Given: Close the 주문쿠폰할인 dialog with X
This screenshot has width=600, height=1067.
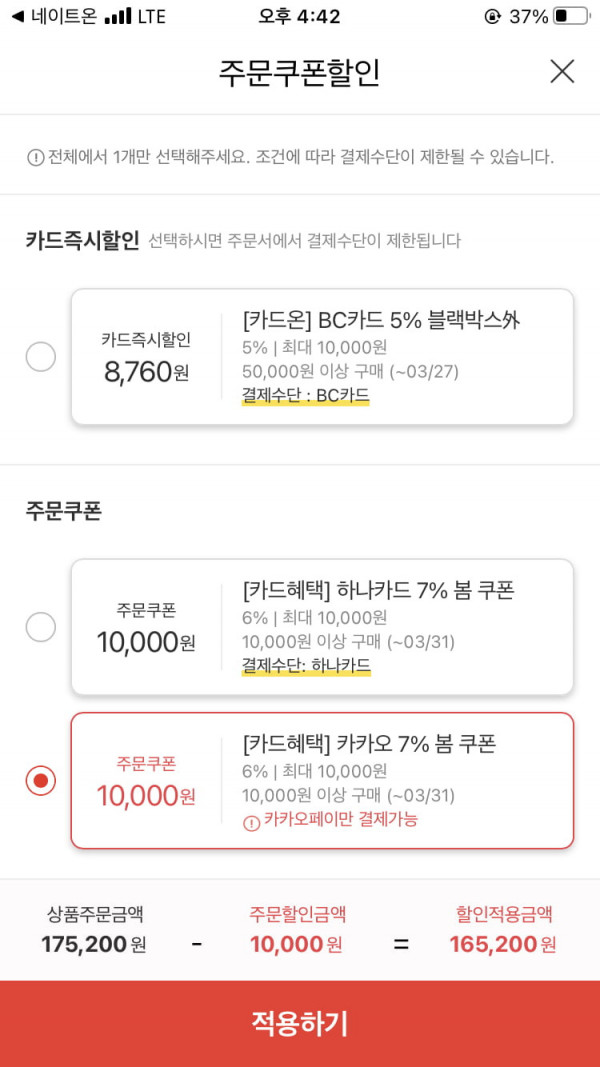Looking at the screenshot, I should [x=562, y=71].
